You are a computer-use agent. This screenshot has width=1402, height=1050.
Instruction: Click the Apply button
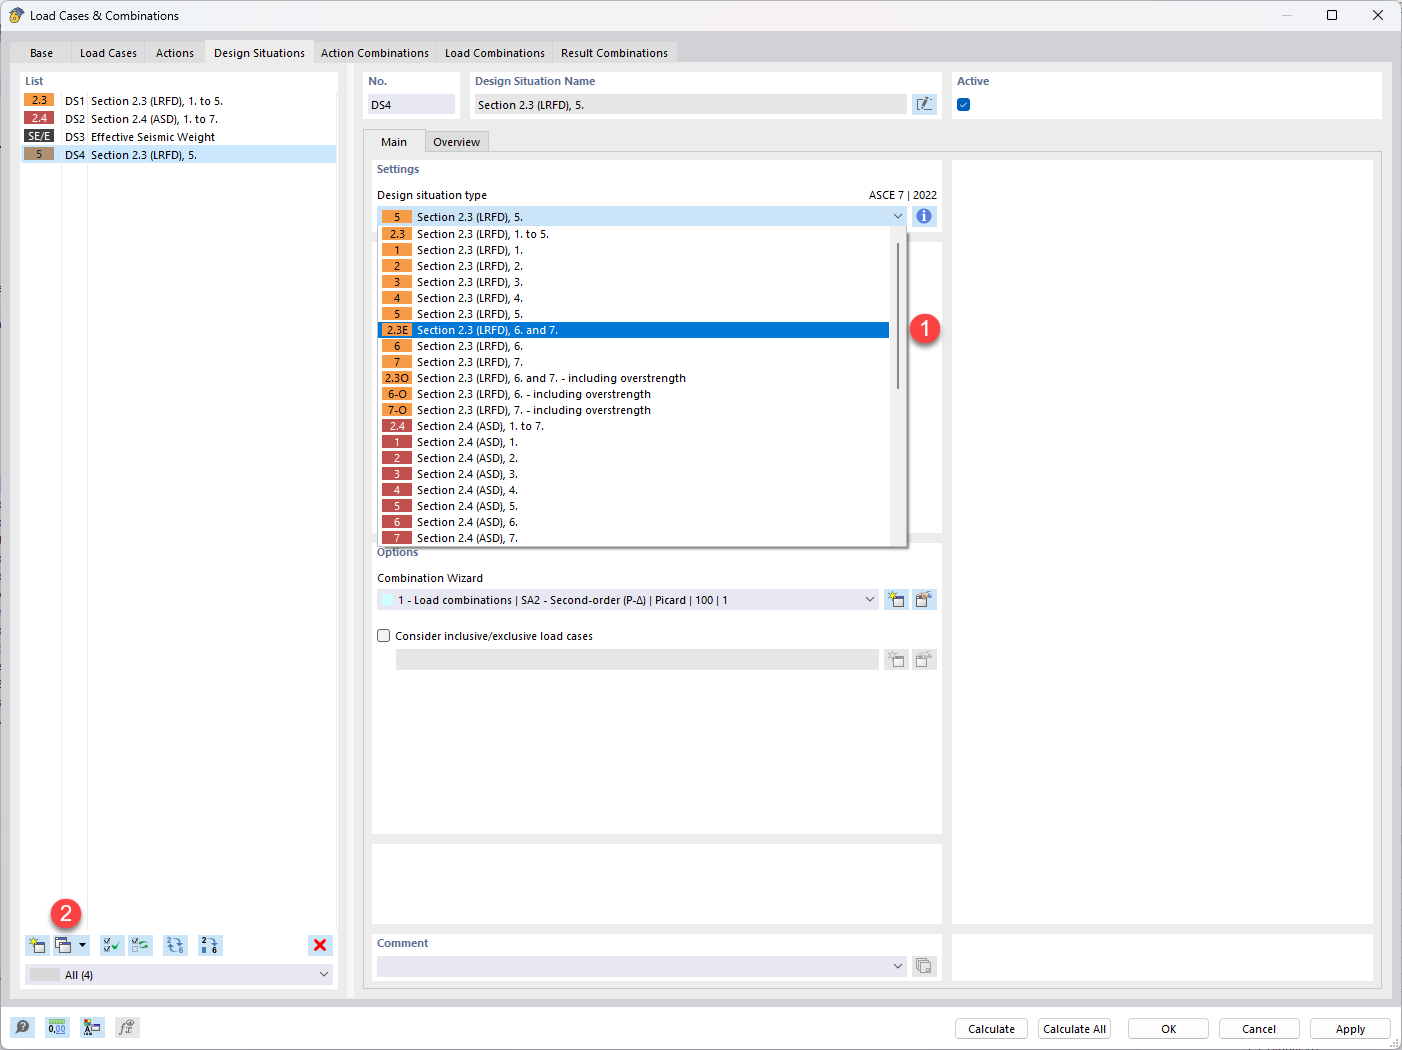[x=1350, y=1029]
